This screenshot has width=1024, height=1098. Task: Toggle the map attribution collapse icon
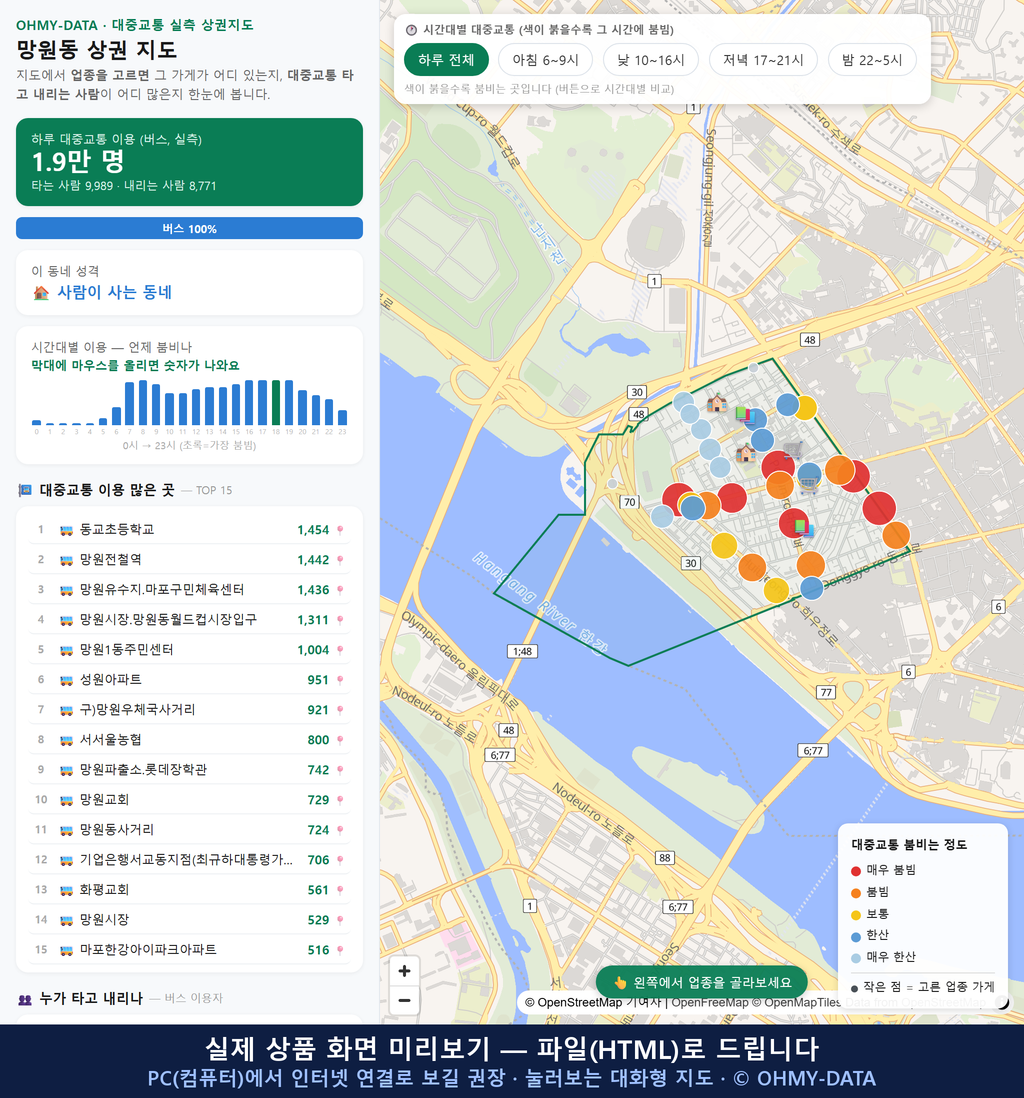click(1003, 1002)
